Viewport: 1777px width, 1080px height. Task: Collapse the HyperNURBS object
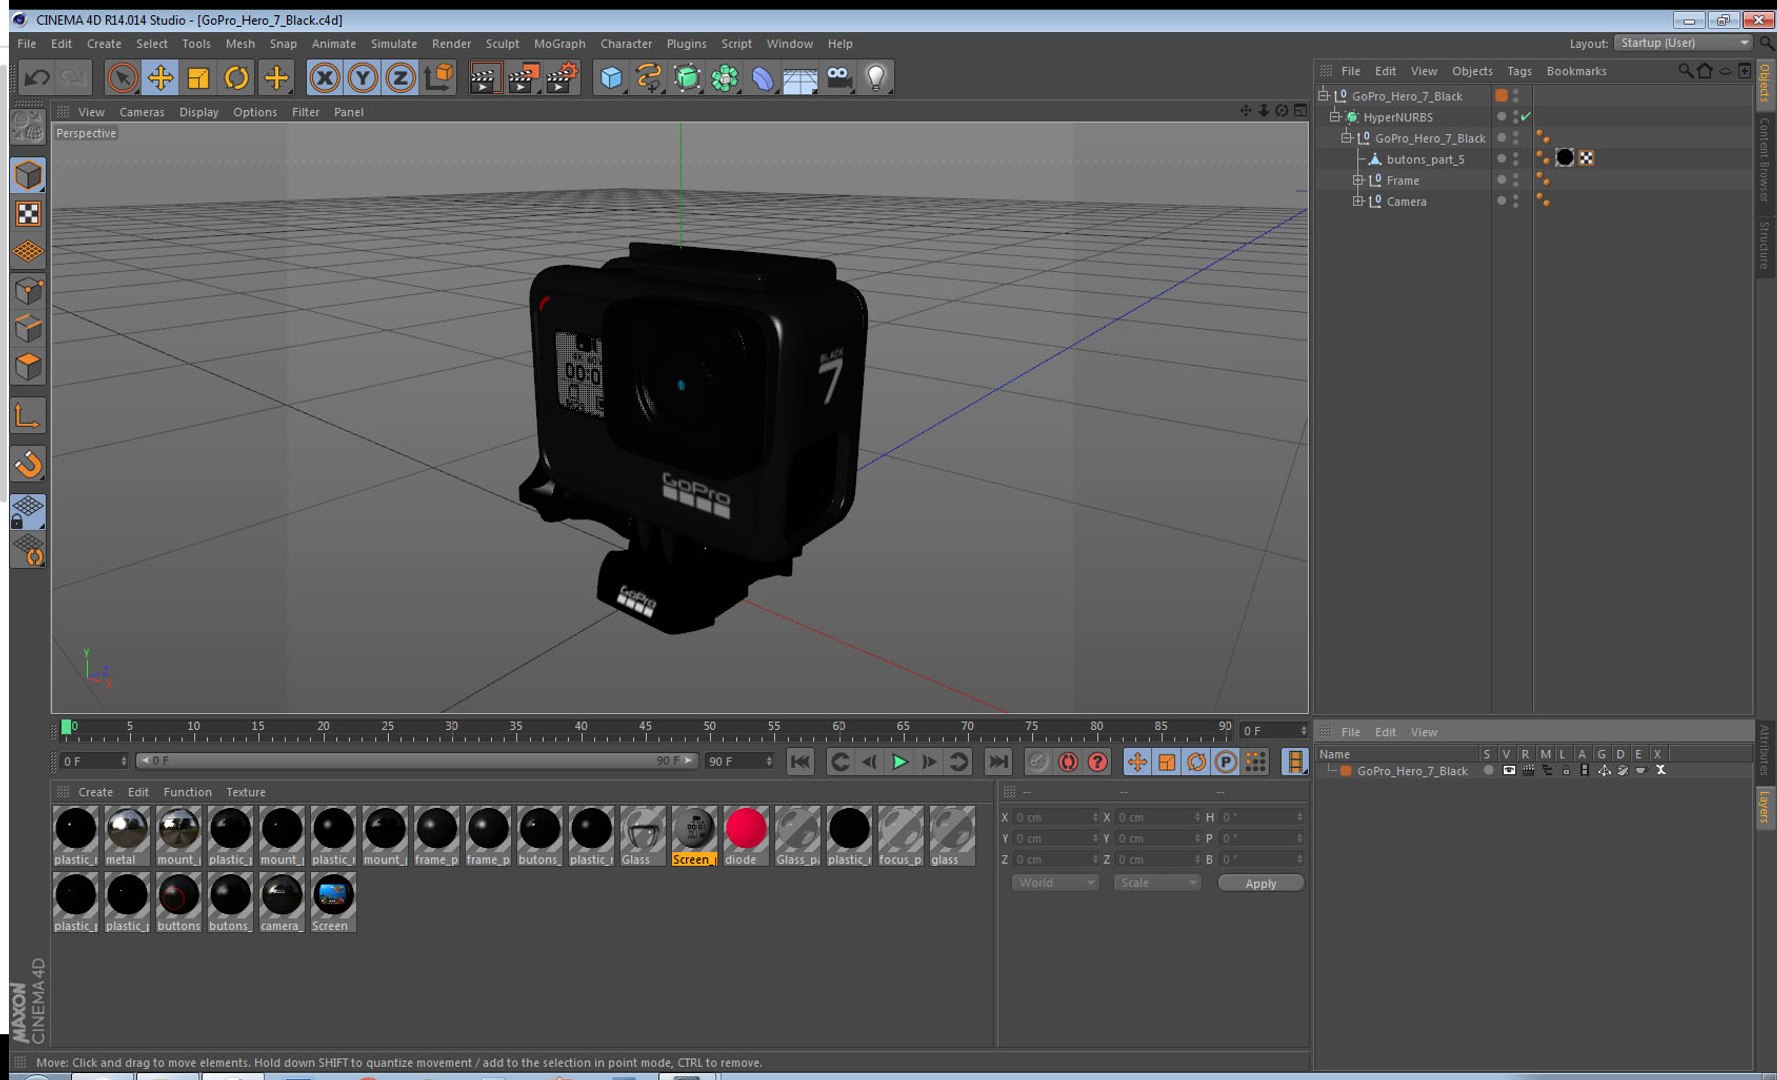click(x=1335, y=117)
